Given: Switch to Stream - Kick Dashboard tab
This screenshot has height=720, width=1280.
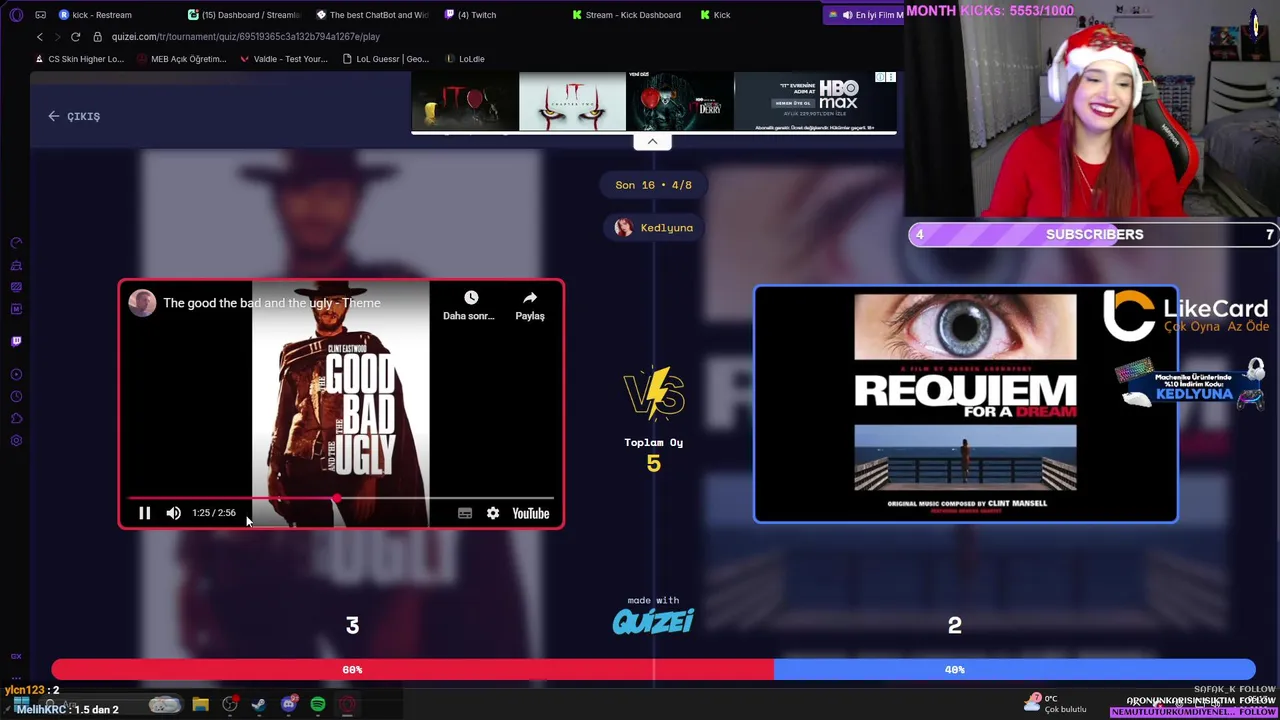Looking at the screenshot, I should click(x=628, y=15).
